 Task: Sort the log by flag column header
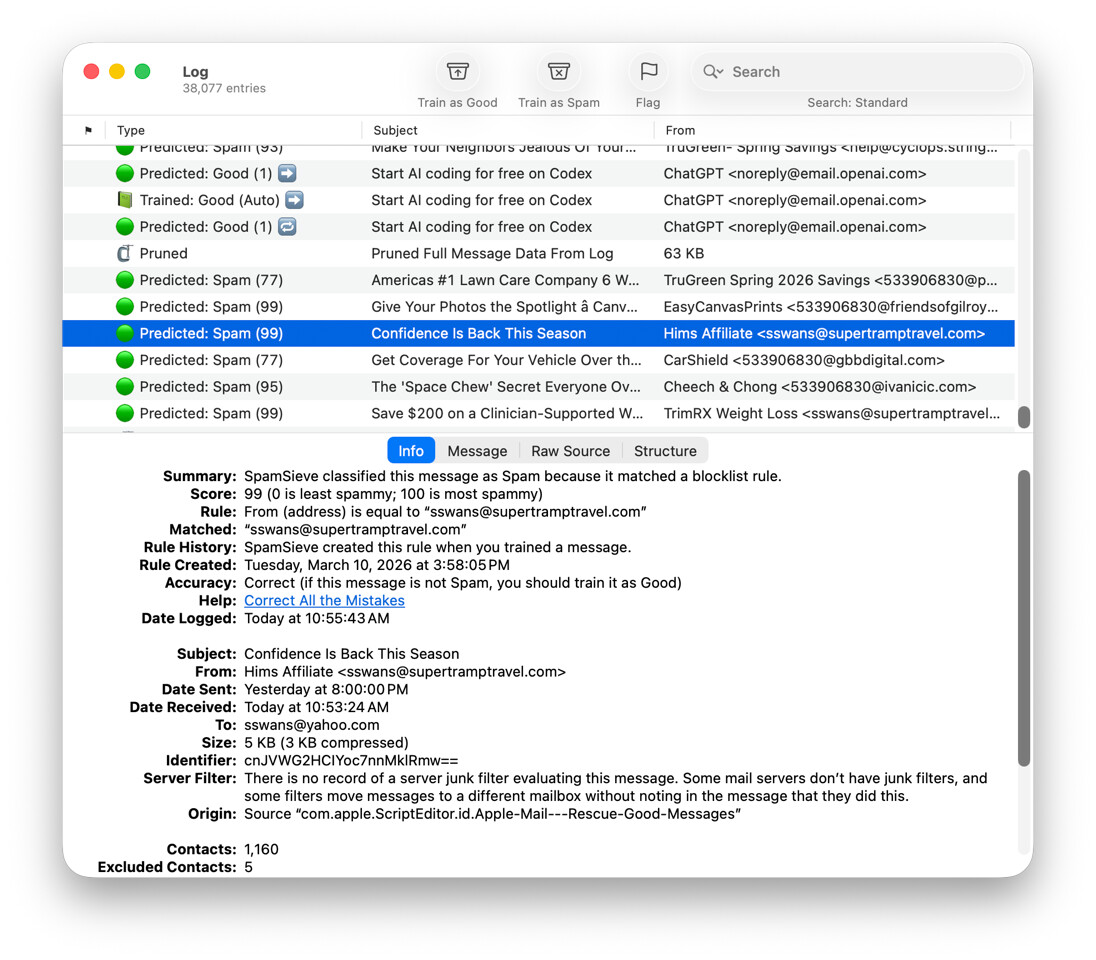tap(88, 130)
